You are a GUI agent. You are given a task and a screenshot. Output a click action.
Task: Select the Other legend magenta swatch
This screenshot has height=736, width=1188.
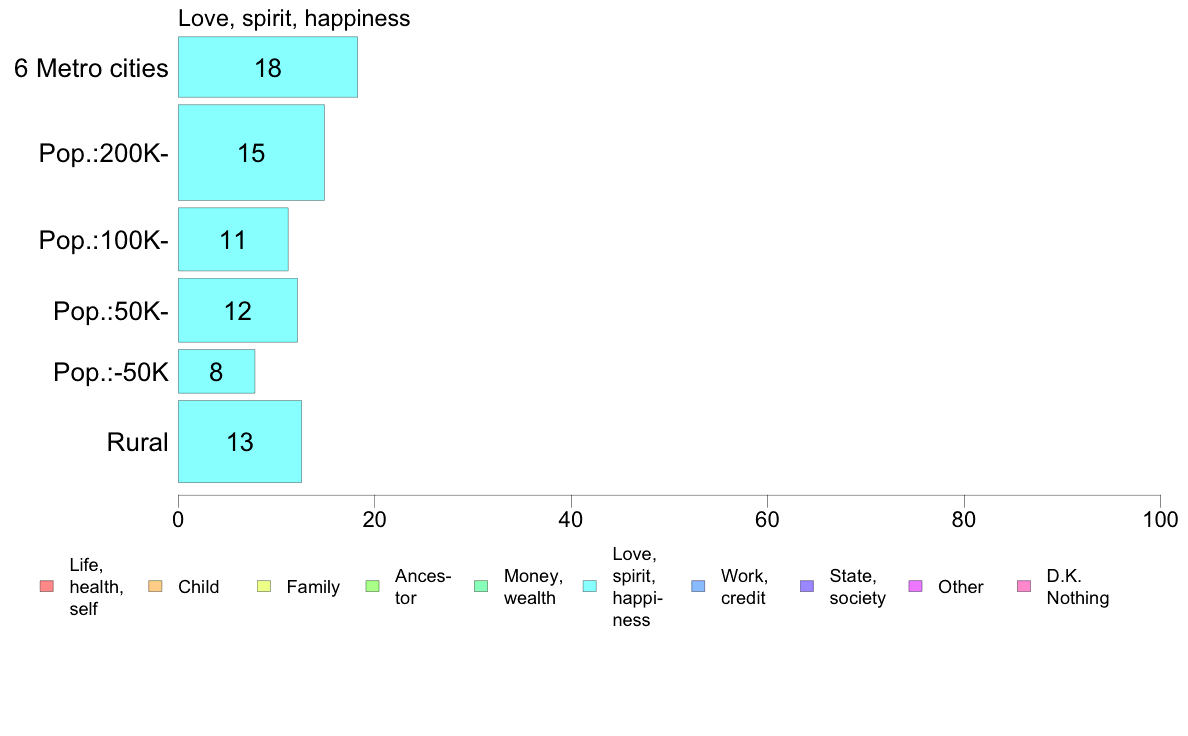click(x=915, y=587)
